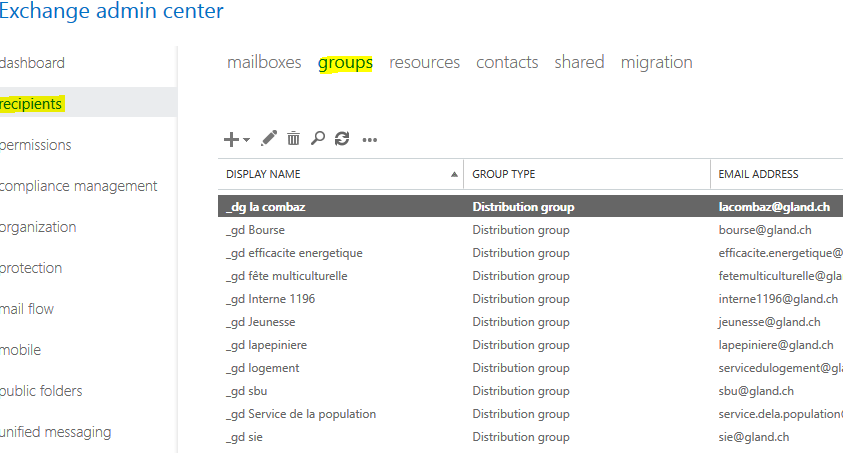Open public folders in the sidebar

[x=42, y=391]
